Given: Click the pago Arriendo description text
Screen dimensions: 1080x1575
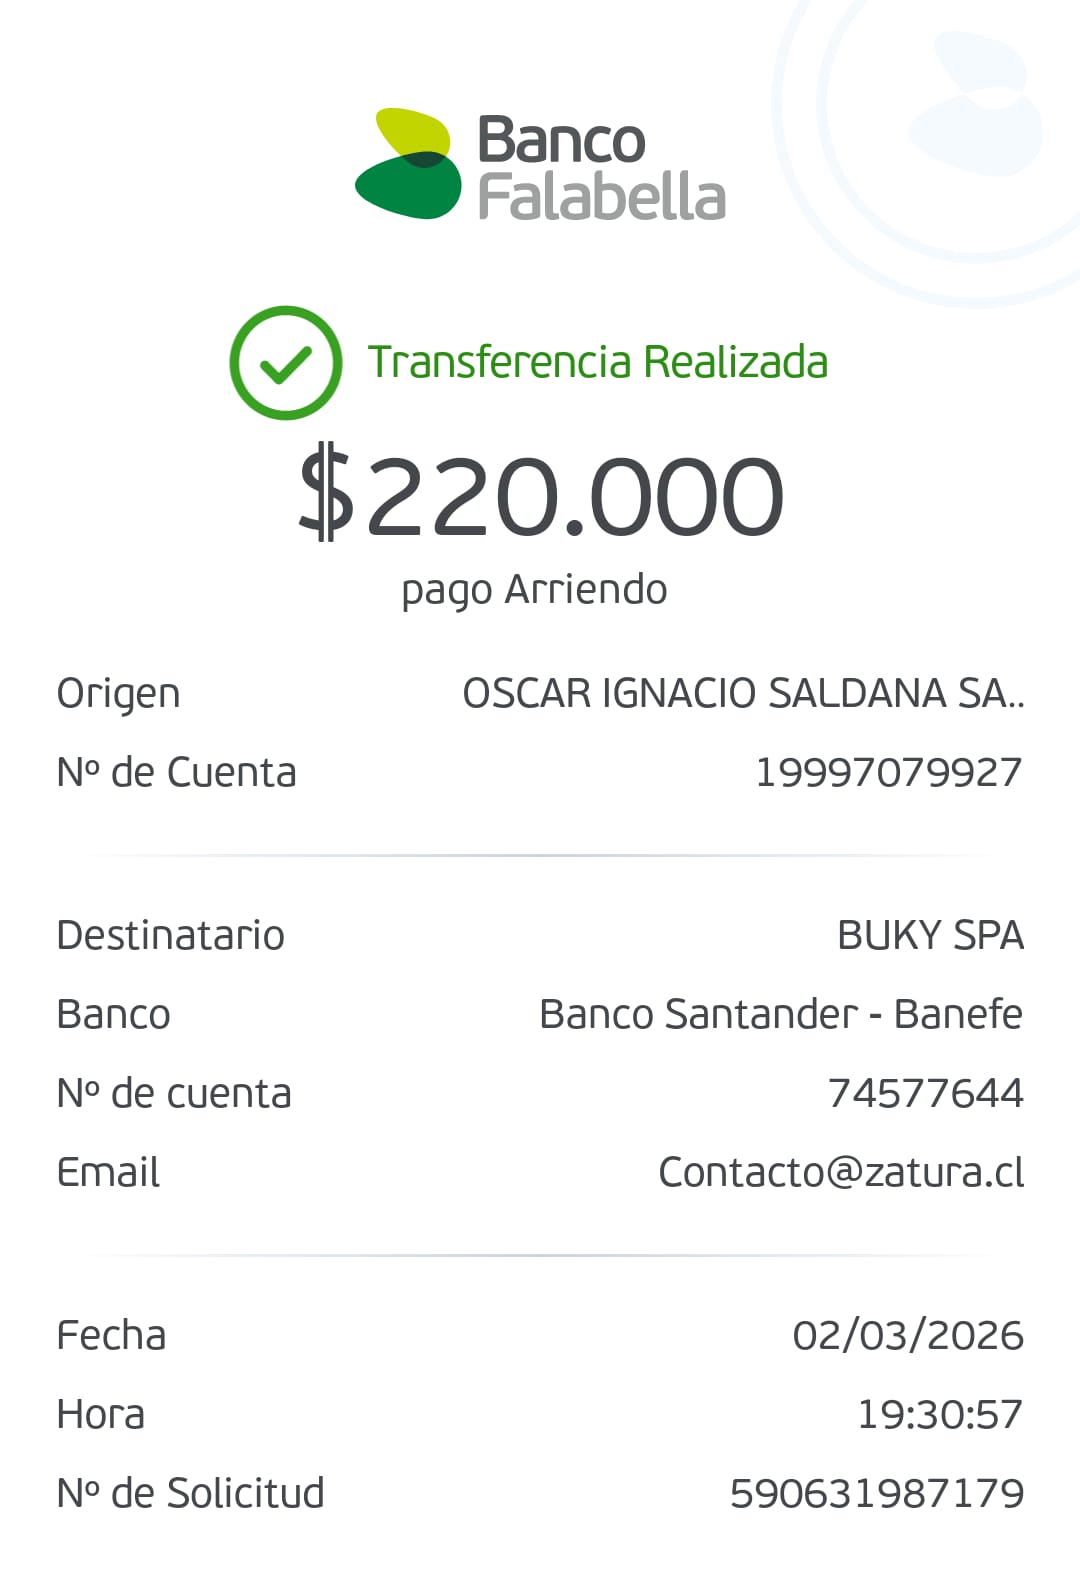Looking at the screenshot, I should 534,590.
